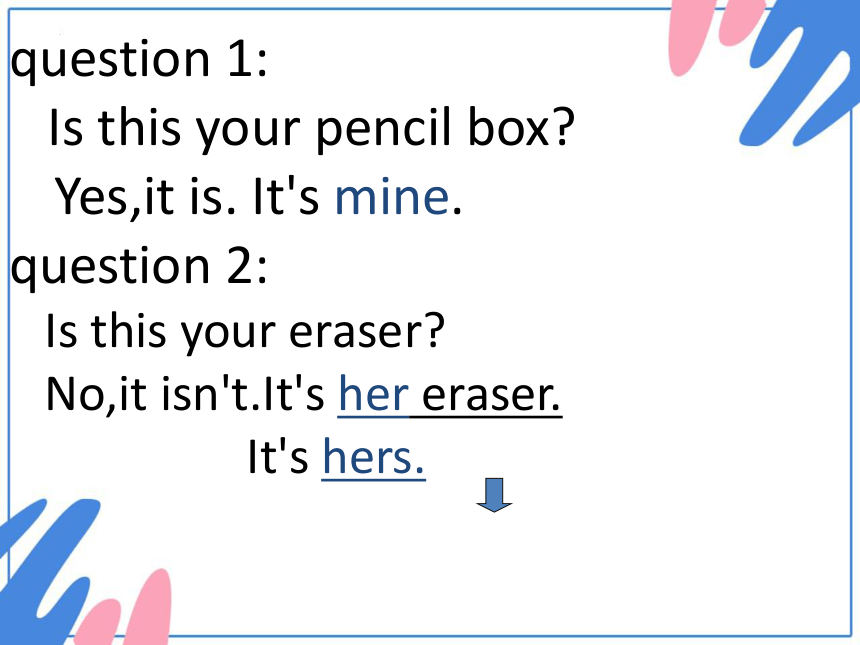This screenshot has height=645, width=860.
Task: Click the "question 2:" heading
Action: 139,267
